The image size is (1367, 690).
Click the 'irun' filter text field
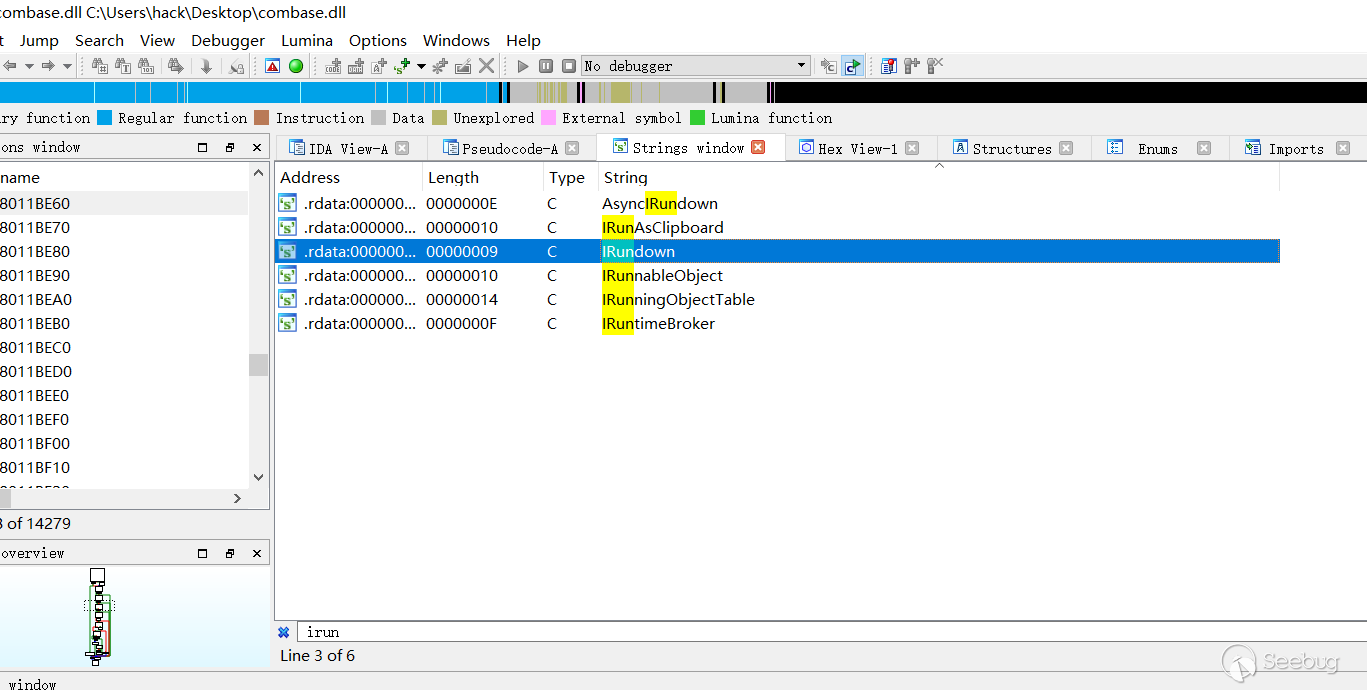(x=830, y=632)
